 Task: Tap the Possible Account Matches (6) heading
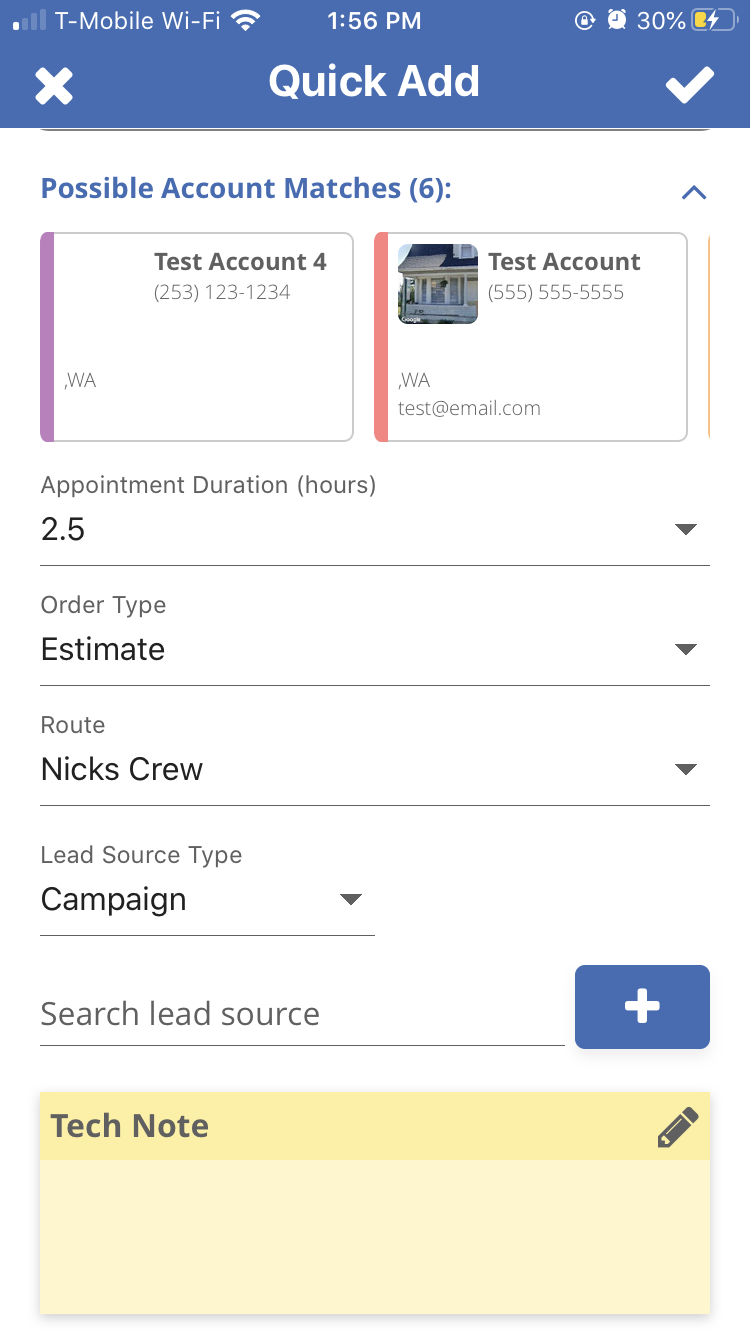click(x=246, y=188)
